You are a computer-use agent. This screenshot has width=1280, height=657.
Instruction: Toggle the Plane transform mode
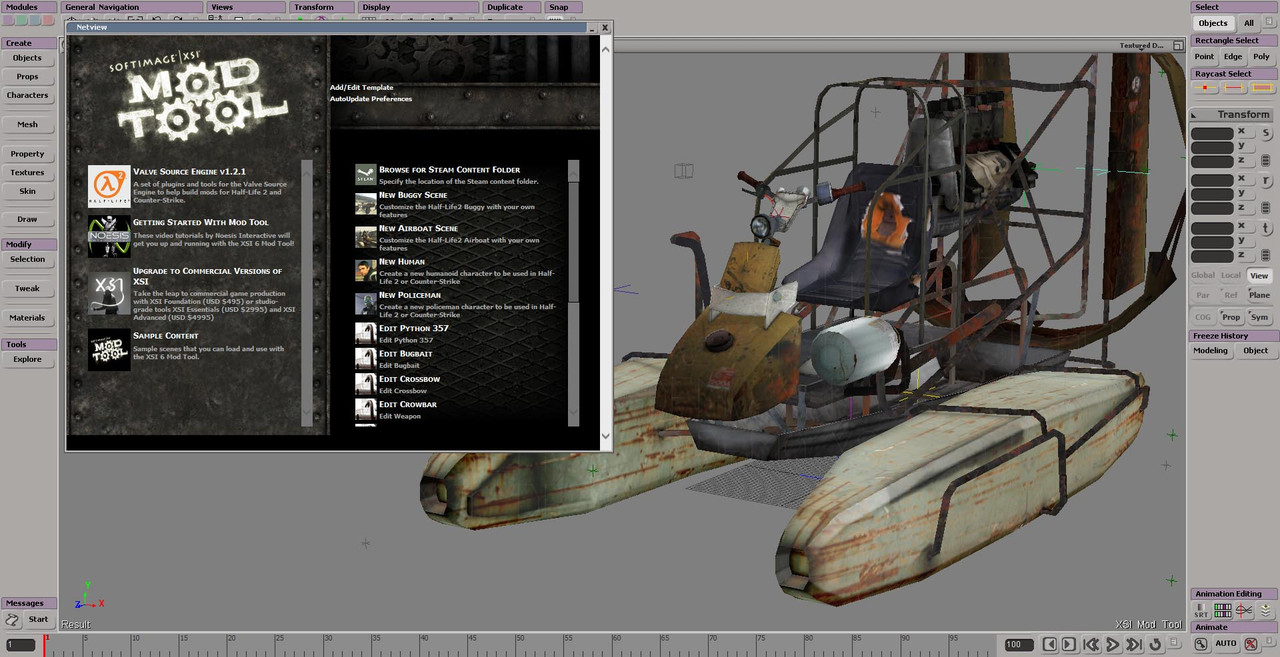[1259, 295]
